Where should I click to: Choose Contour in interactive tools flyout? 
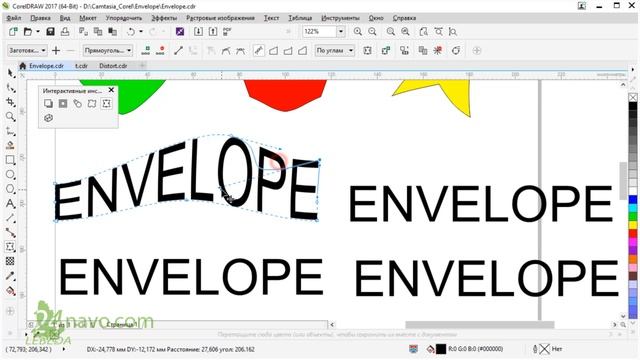click(63, 104)
